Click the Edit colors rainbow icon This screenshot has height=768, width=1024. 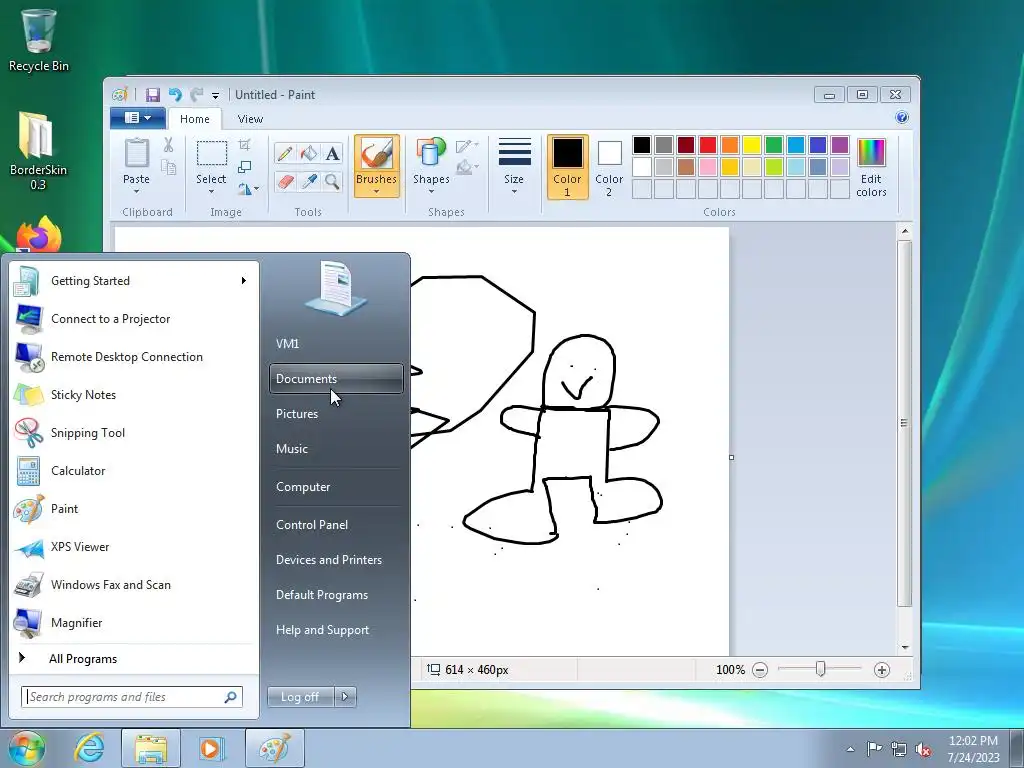pyautogui.click(x=871, y=153)
